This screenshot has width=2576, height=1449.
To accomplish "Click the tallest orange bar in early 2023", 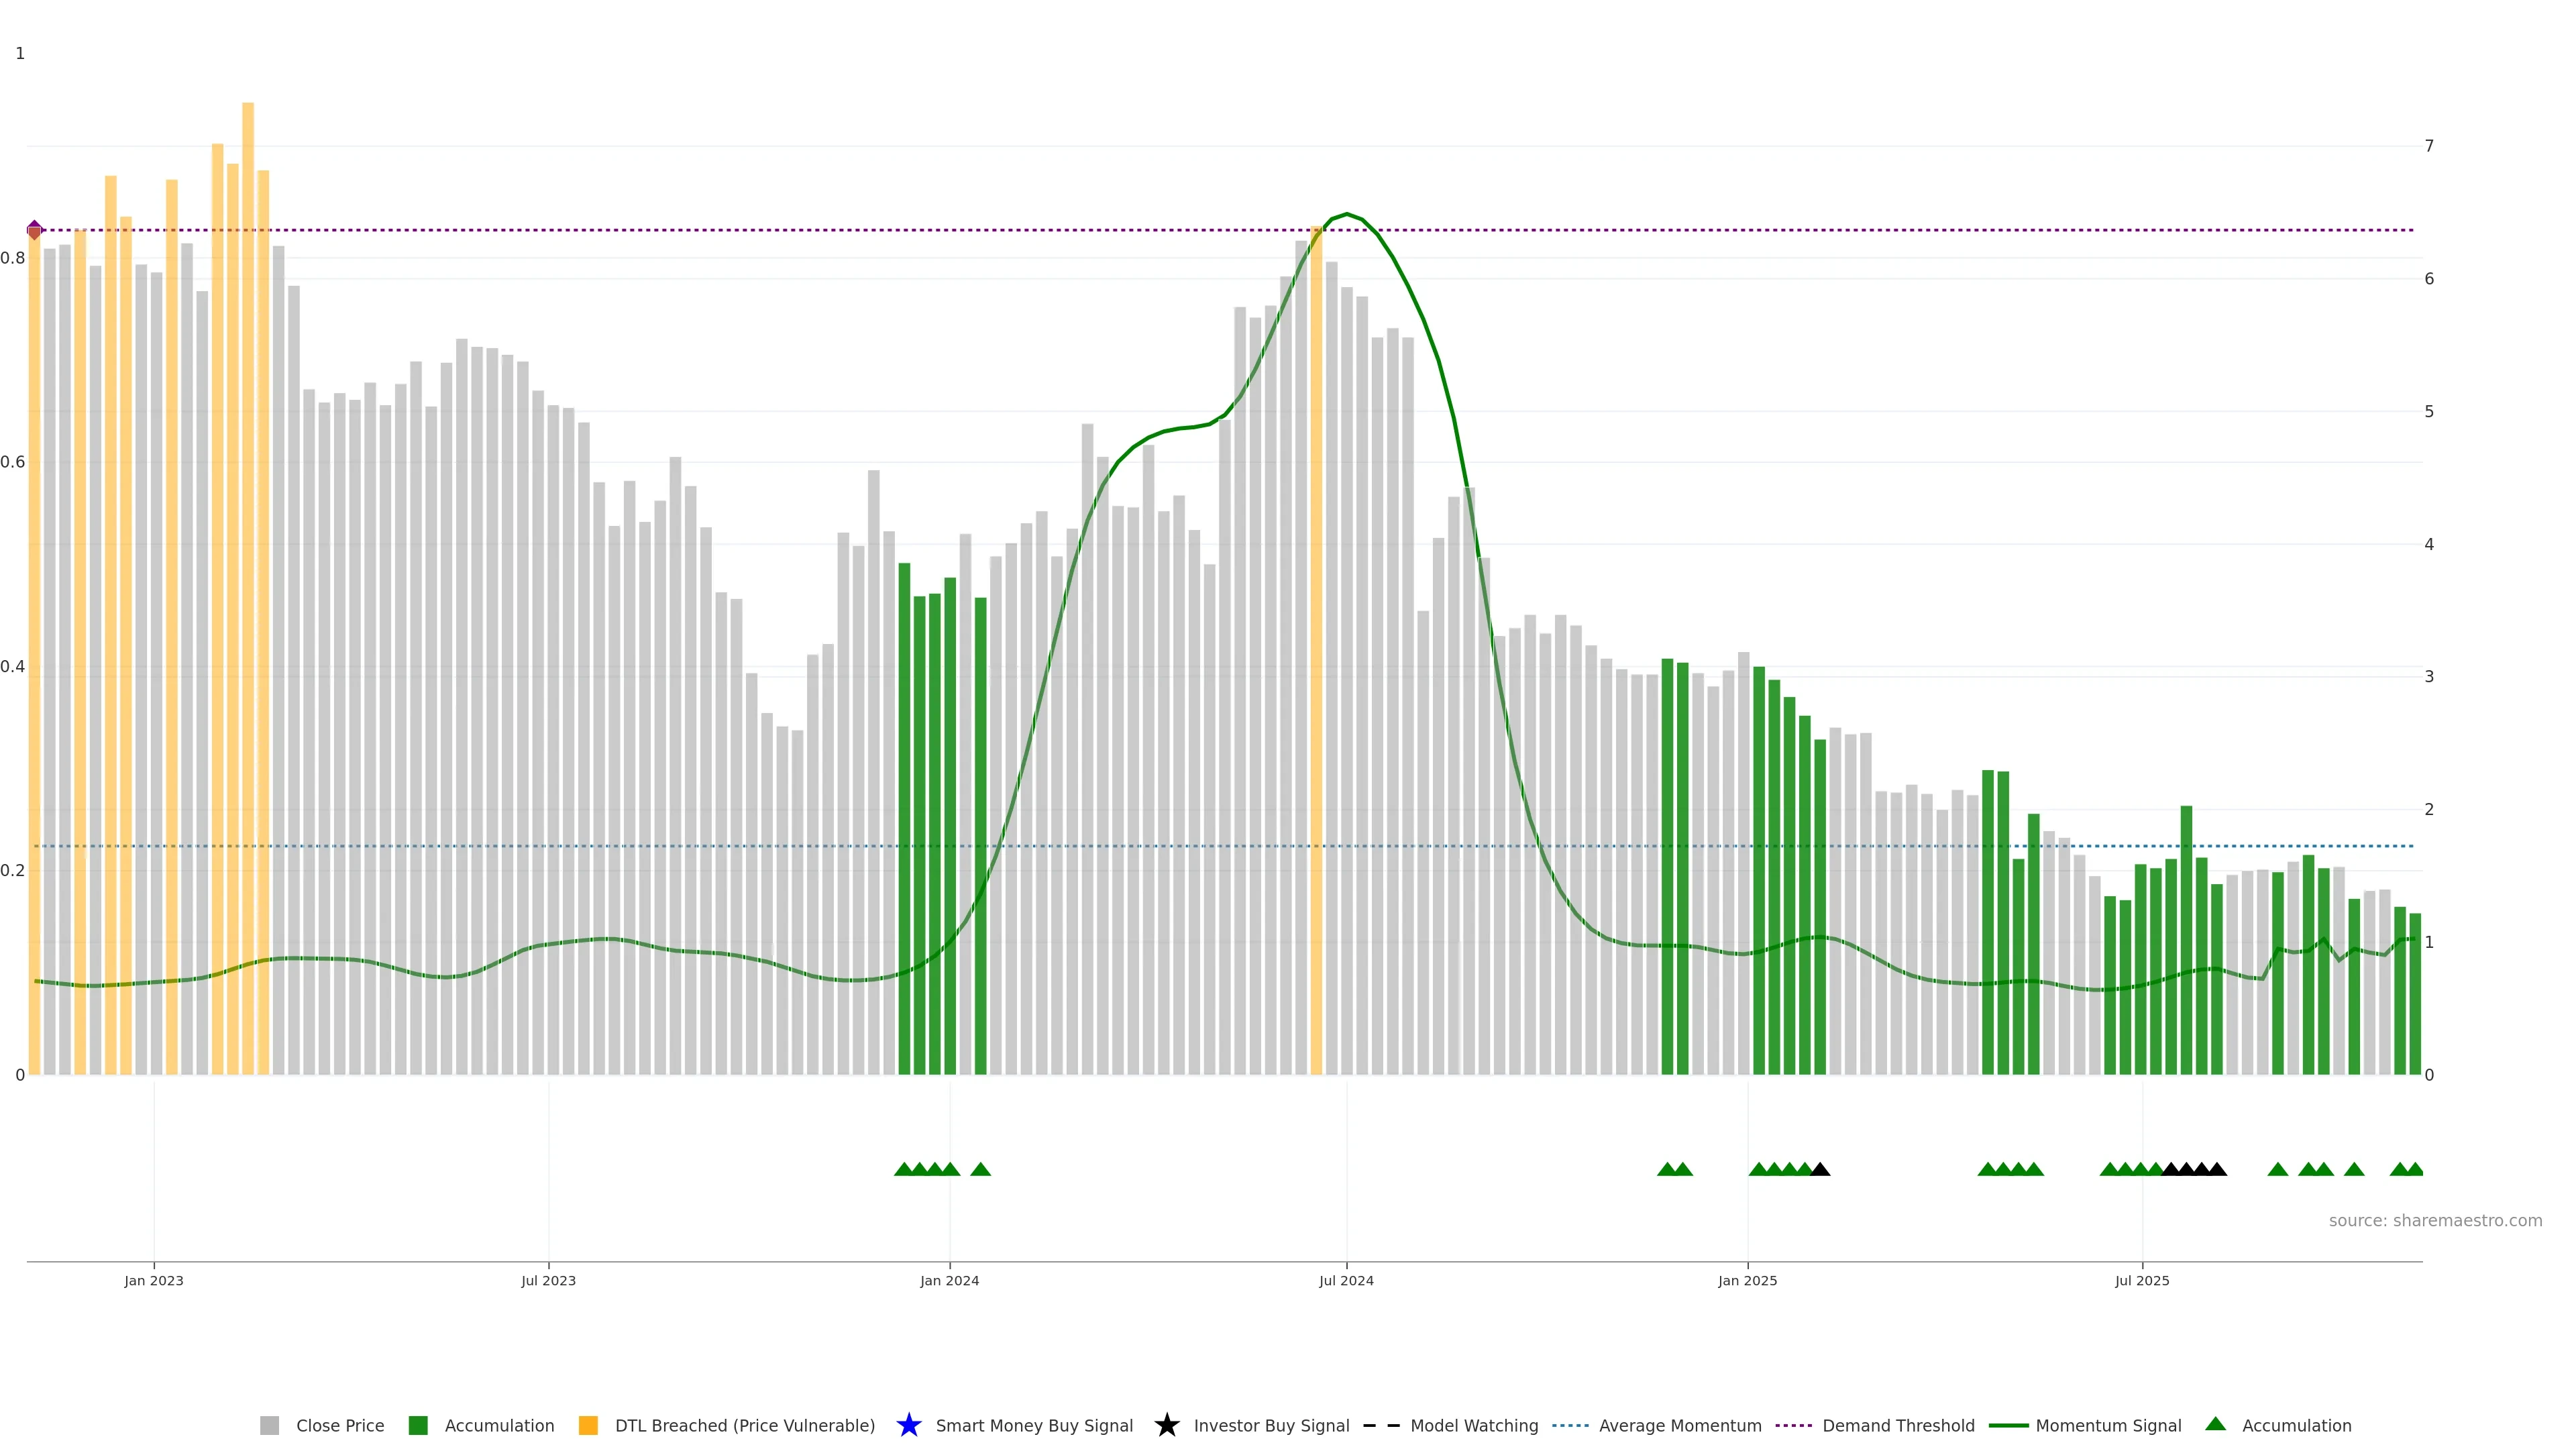I will pos(248,500).
